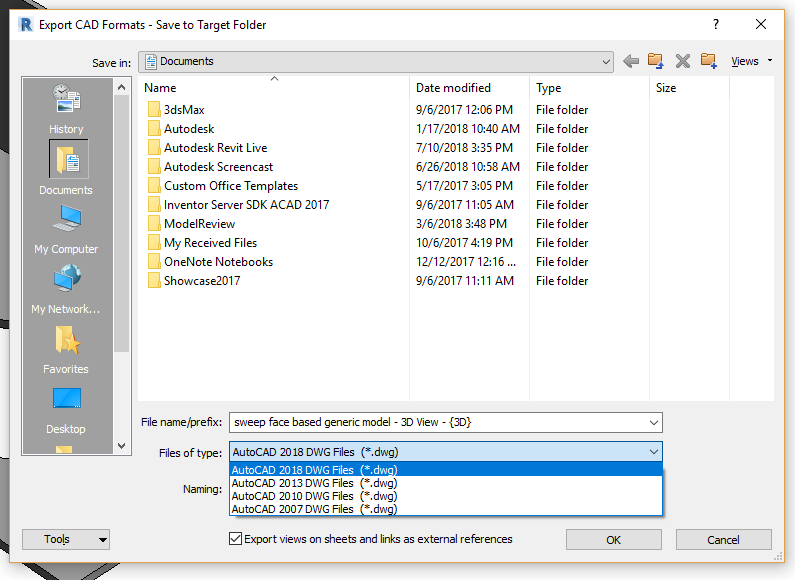Click the Cancel button

(x=724, y=539)
